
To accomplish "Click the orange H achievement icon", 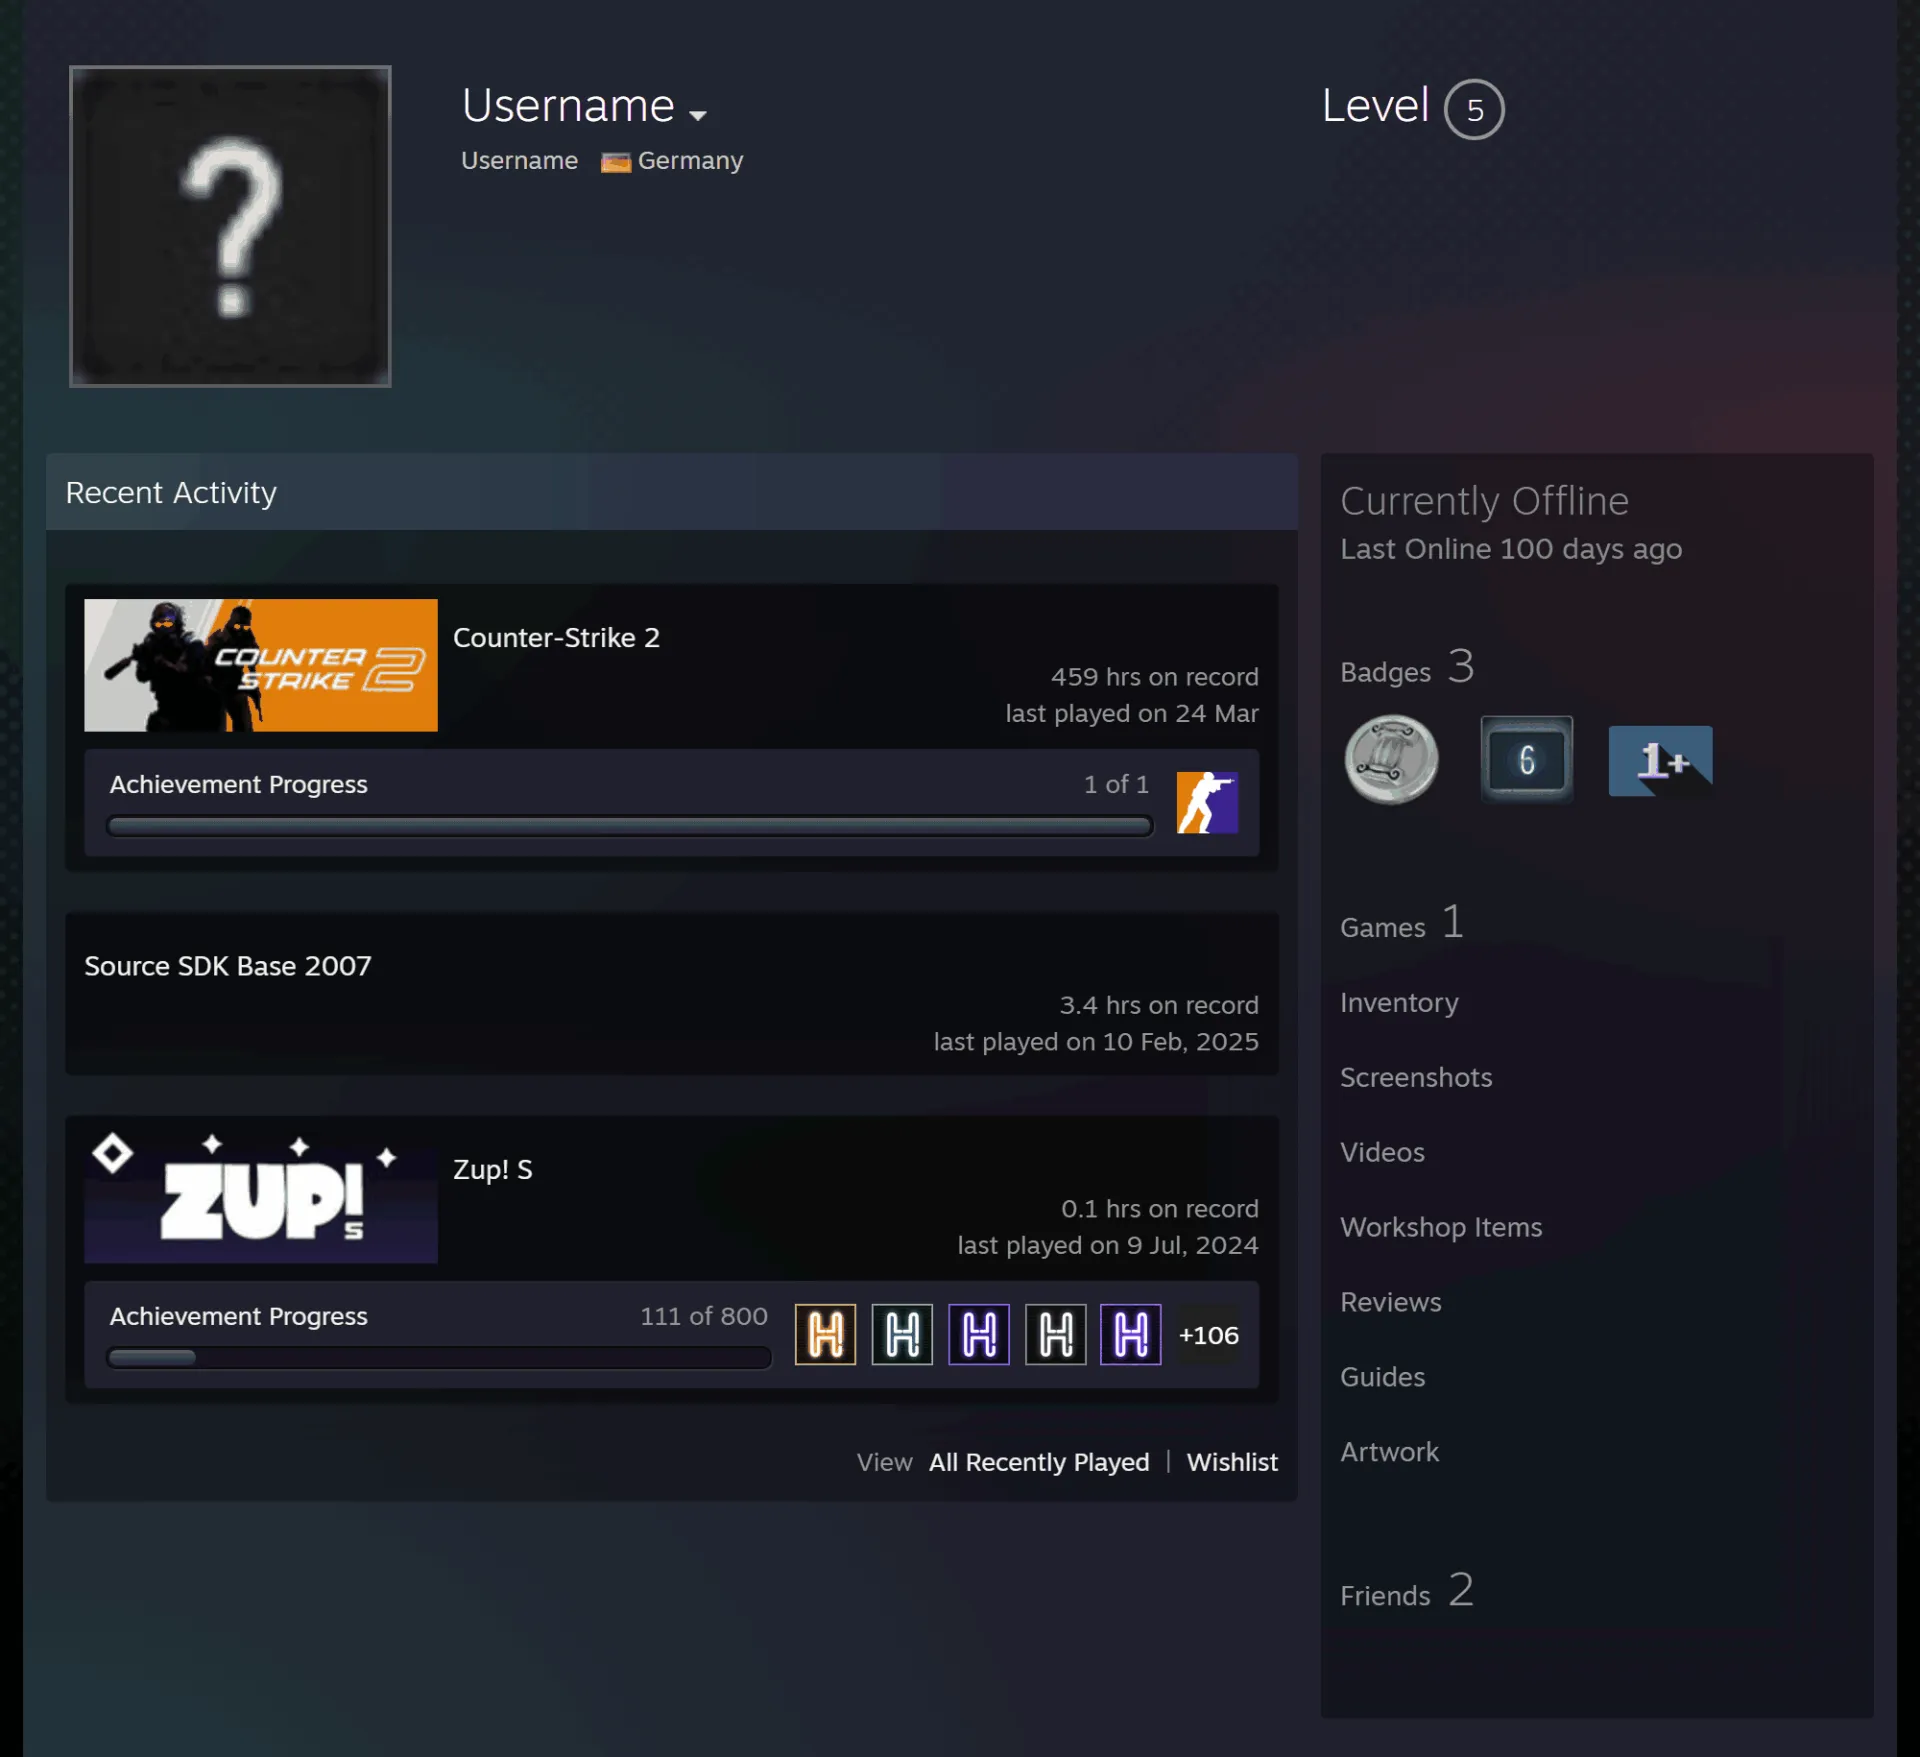I will click(825, 1334).
